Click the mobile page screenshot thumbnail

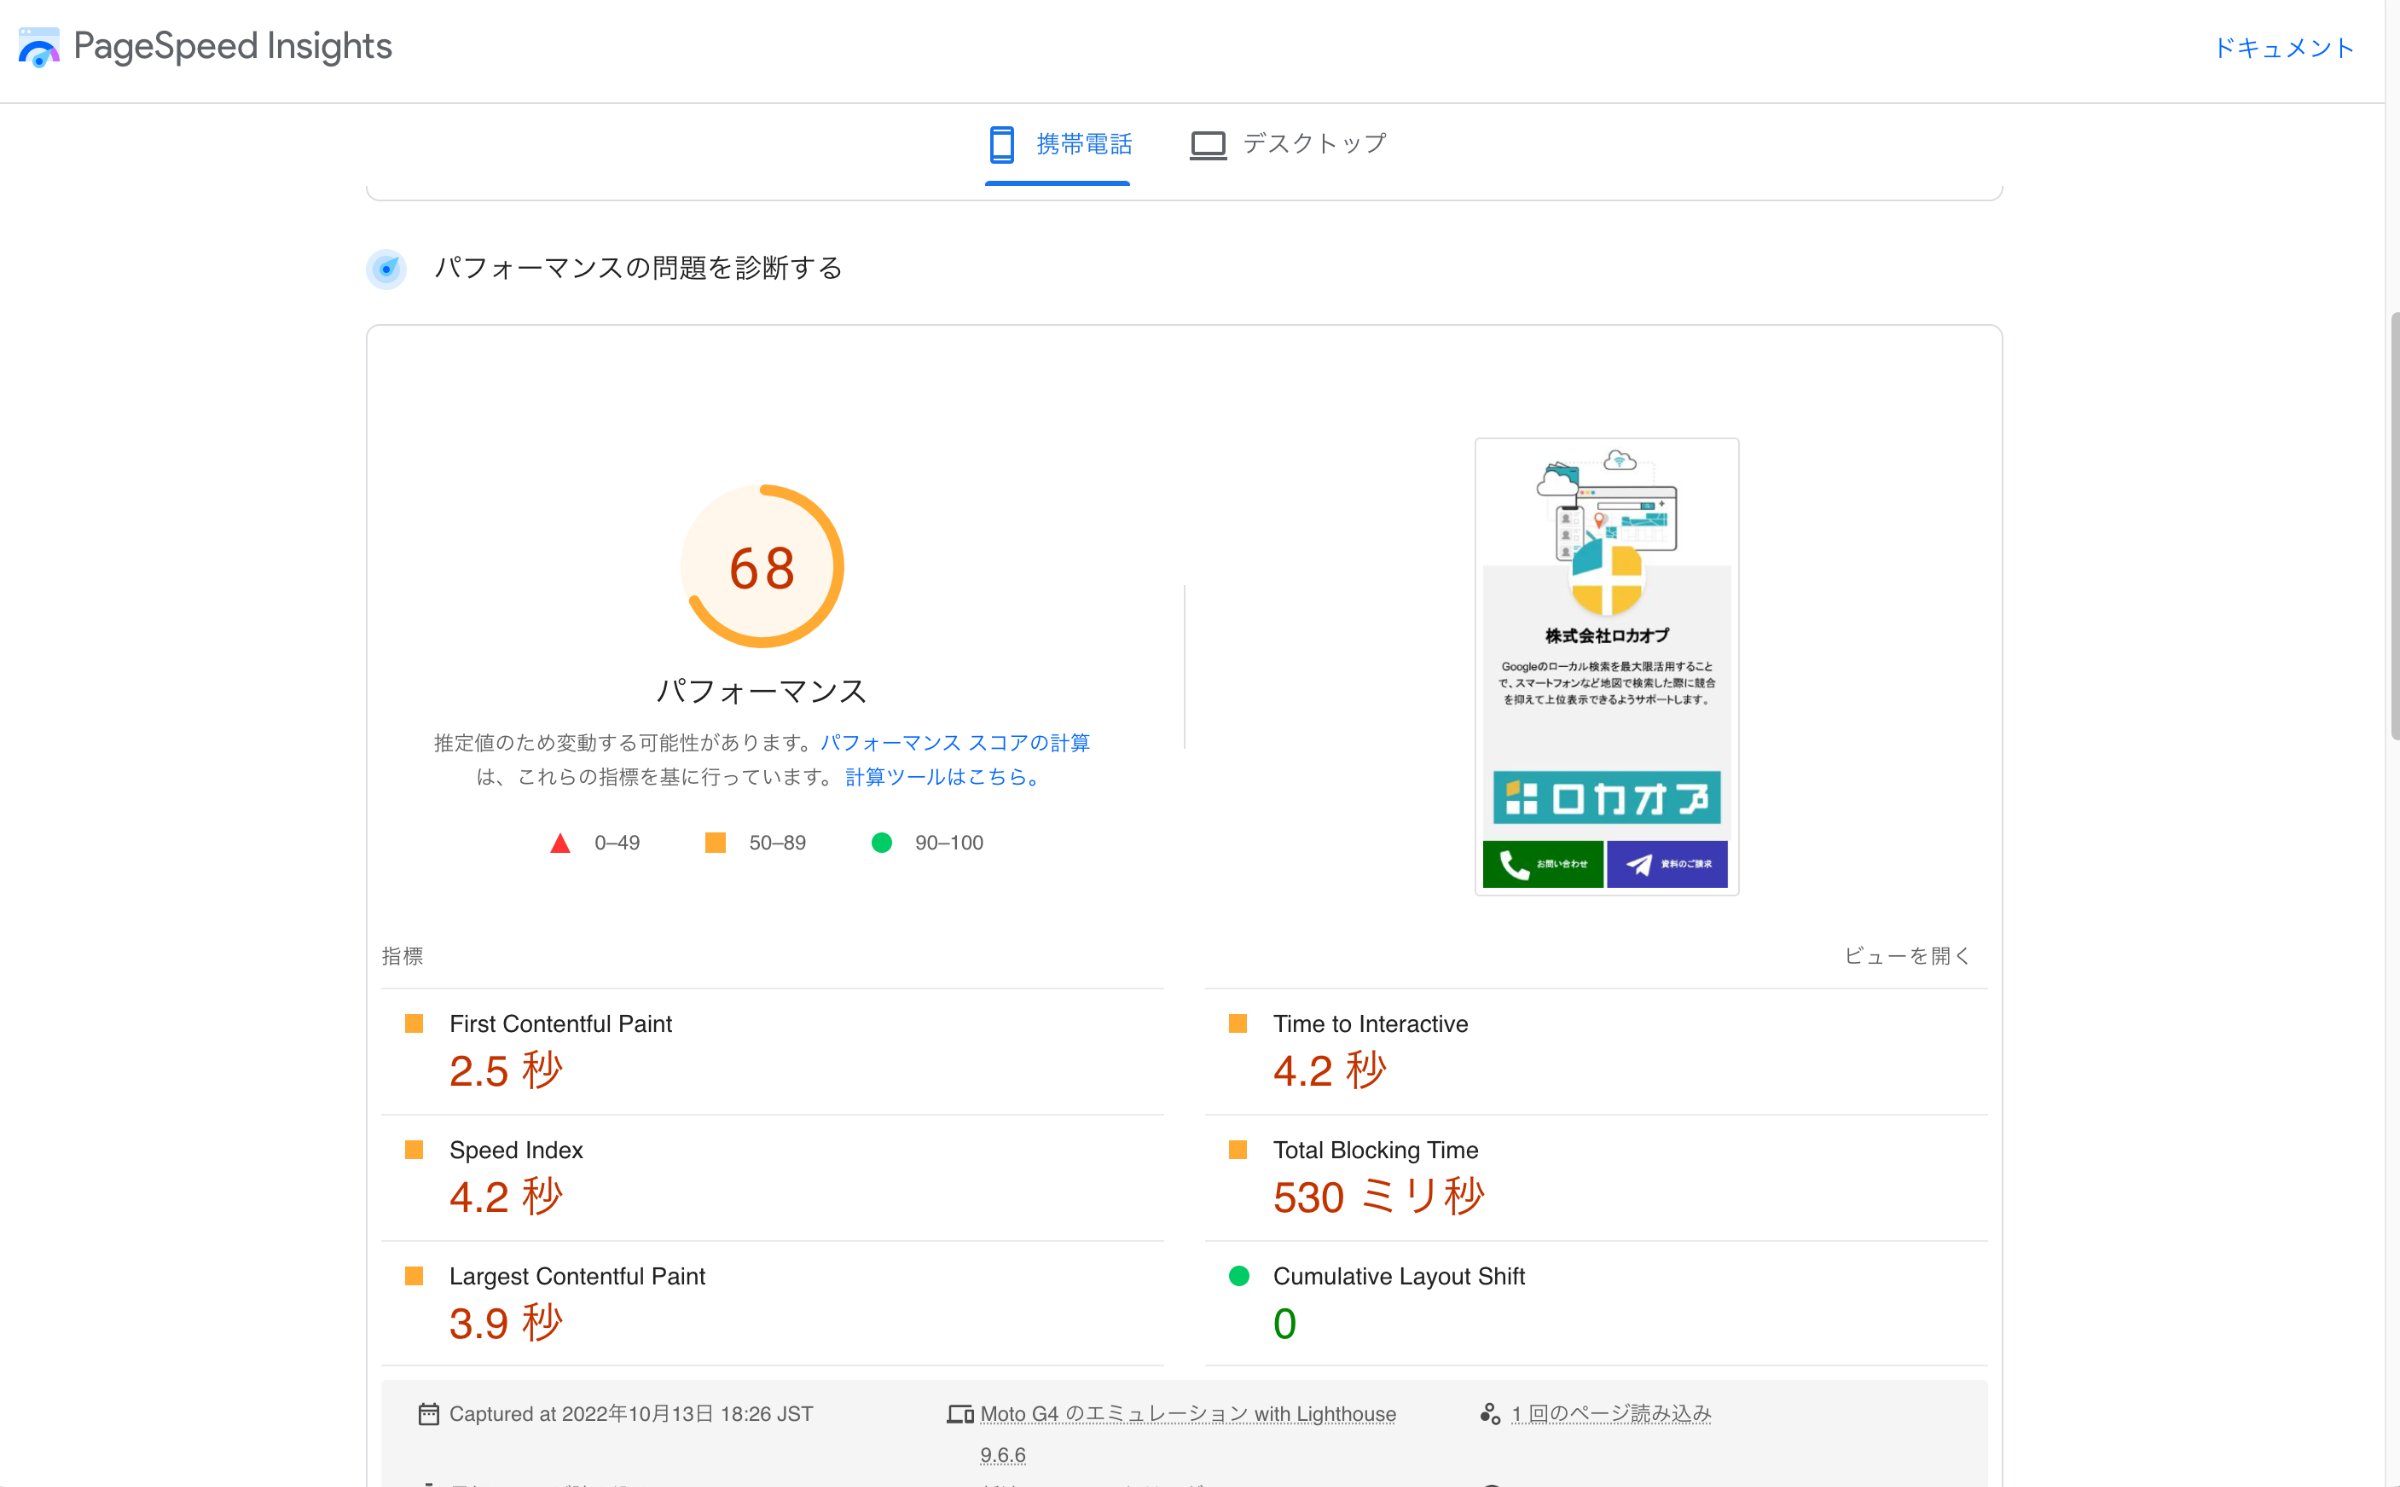click(x=1606, y=666)
